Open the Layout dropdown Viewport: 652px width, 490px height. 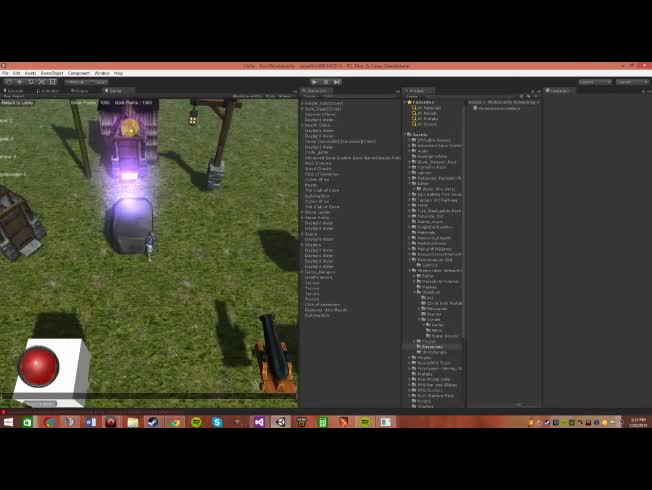632,82
